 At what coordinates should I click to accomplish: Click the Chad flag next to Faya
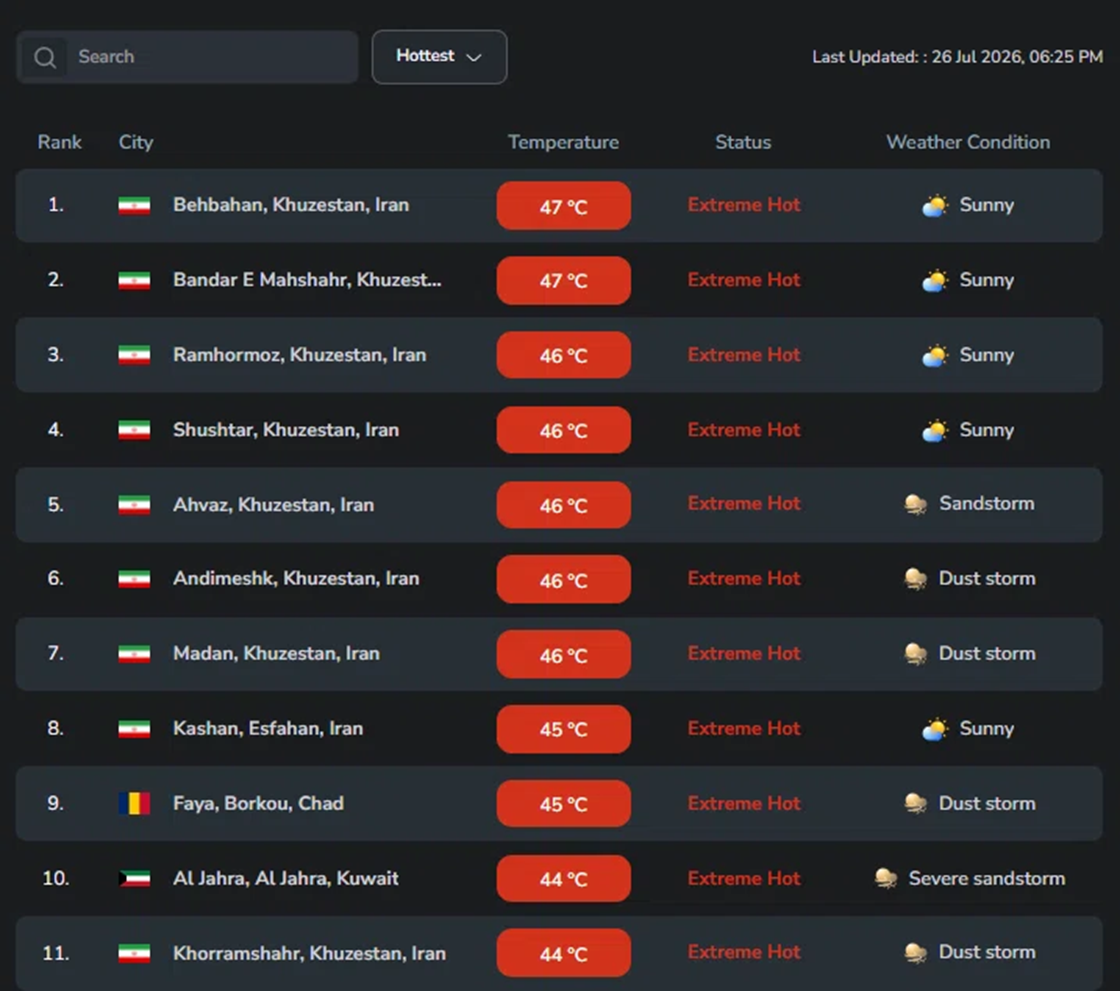coord(134,803)
